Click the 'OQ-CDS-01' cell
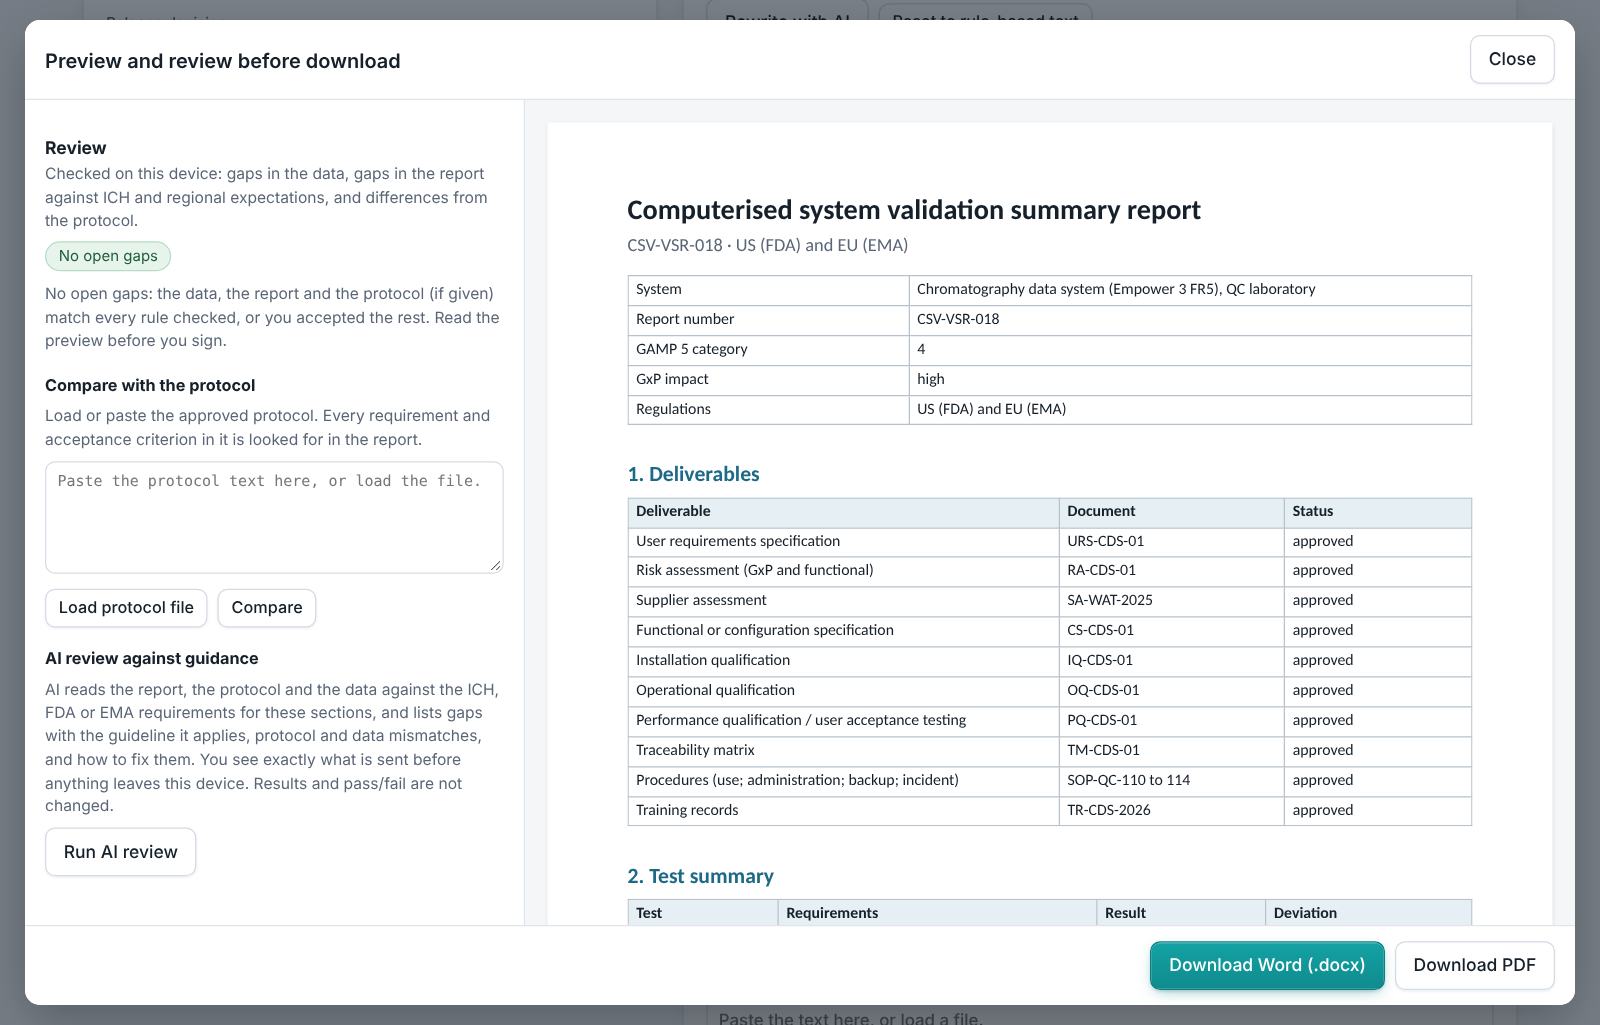This screenshot has height=1025, width=1600. [1171, 690]
